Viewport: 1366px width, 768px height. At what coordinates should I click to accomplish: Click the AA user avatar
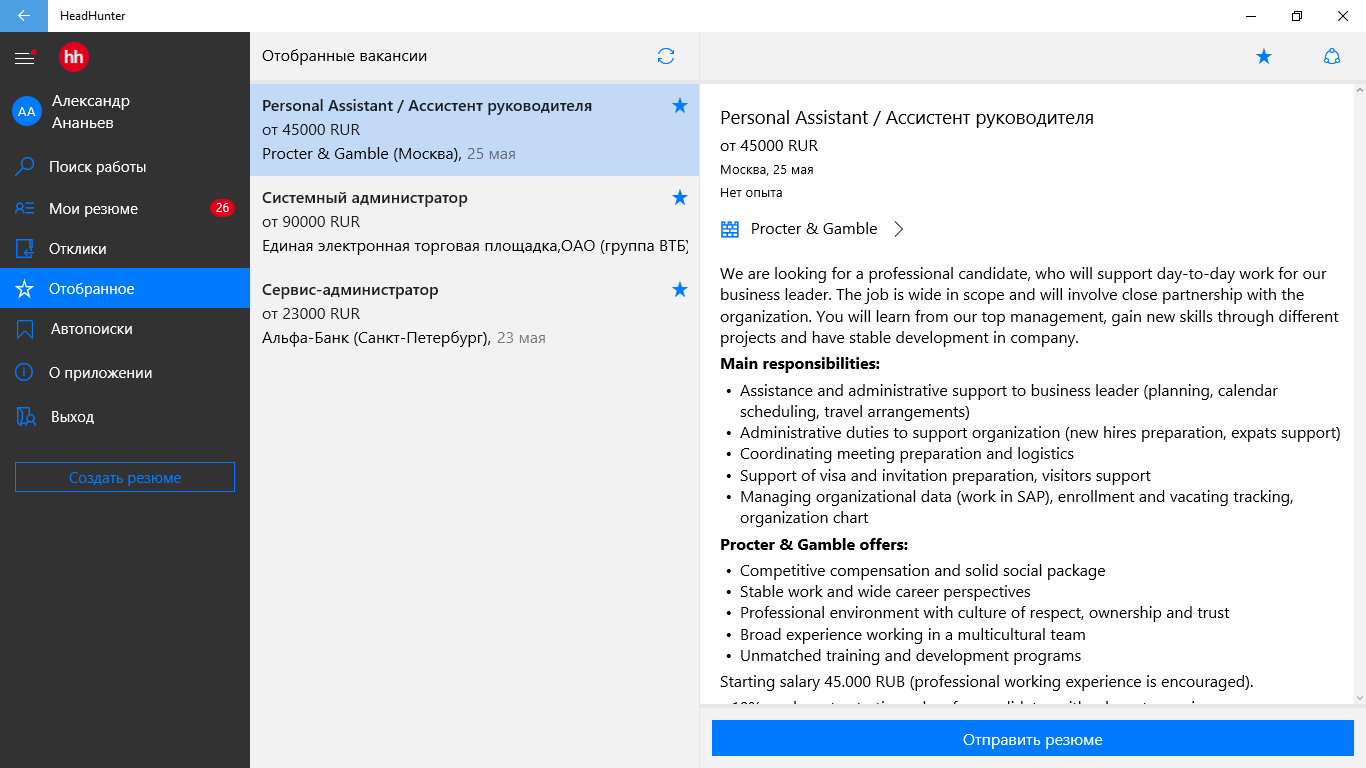tap(27, 112)
